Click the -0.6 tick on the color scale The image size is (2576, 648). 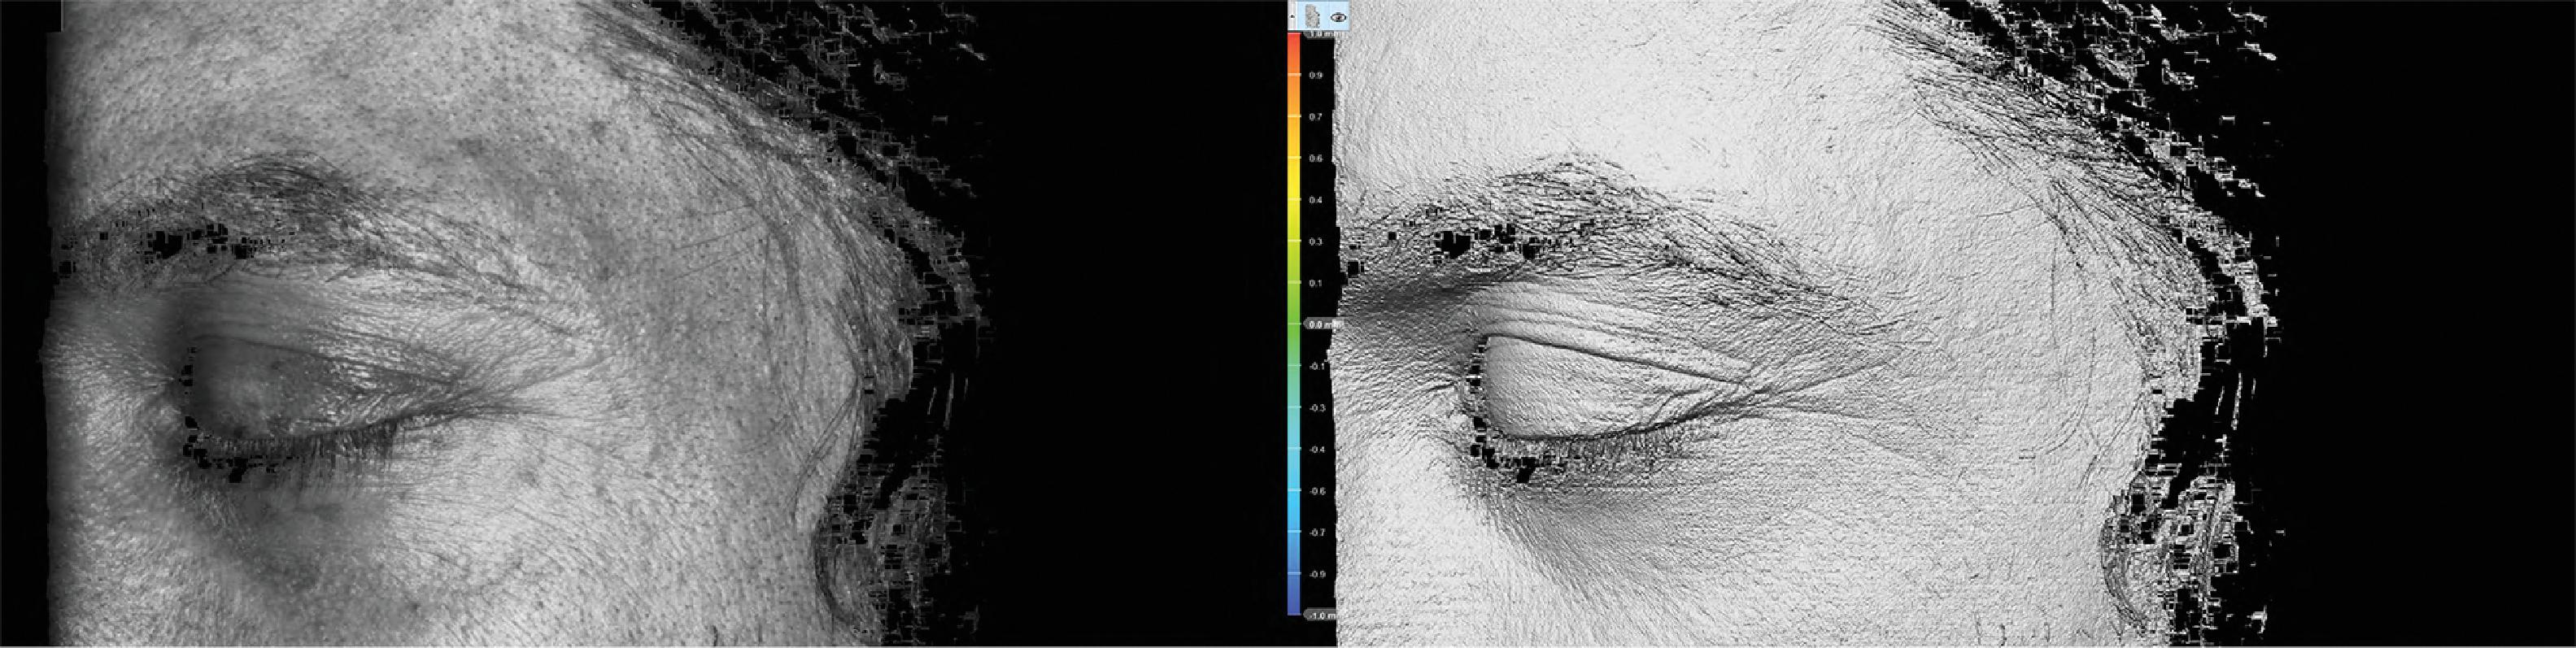(x=1316, y=492)
